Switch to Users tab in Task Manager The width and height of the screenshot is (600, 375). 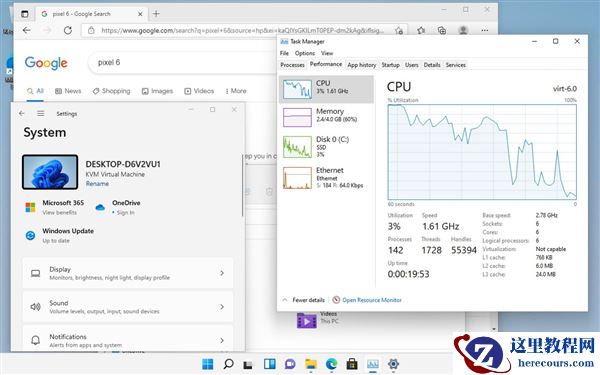pos(412,65)
